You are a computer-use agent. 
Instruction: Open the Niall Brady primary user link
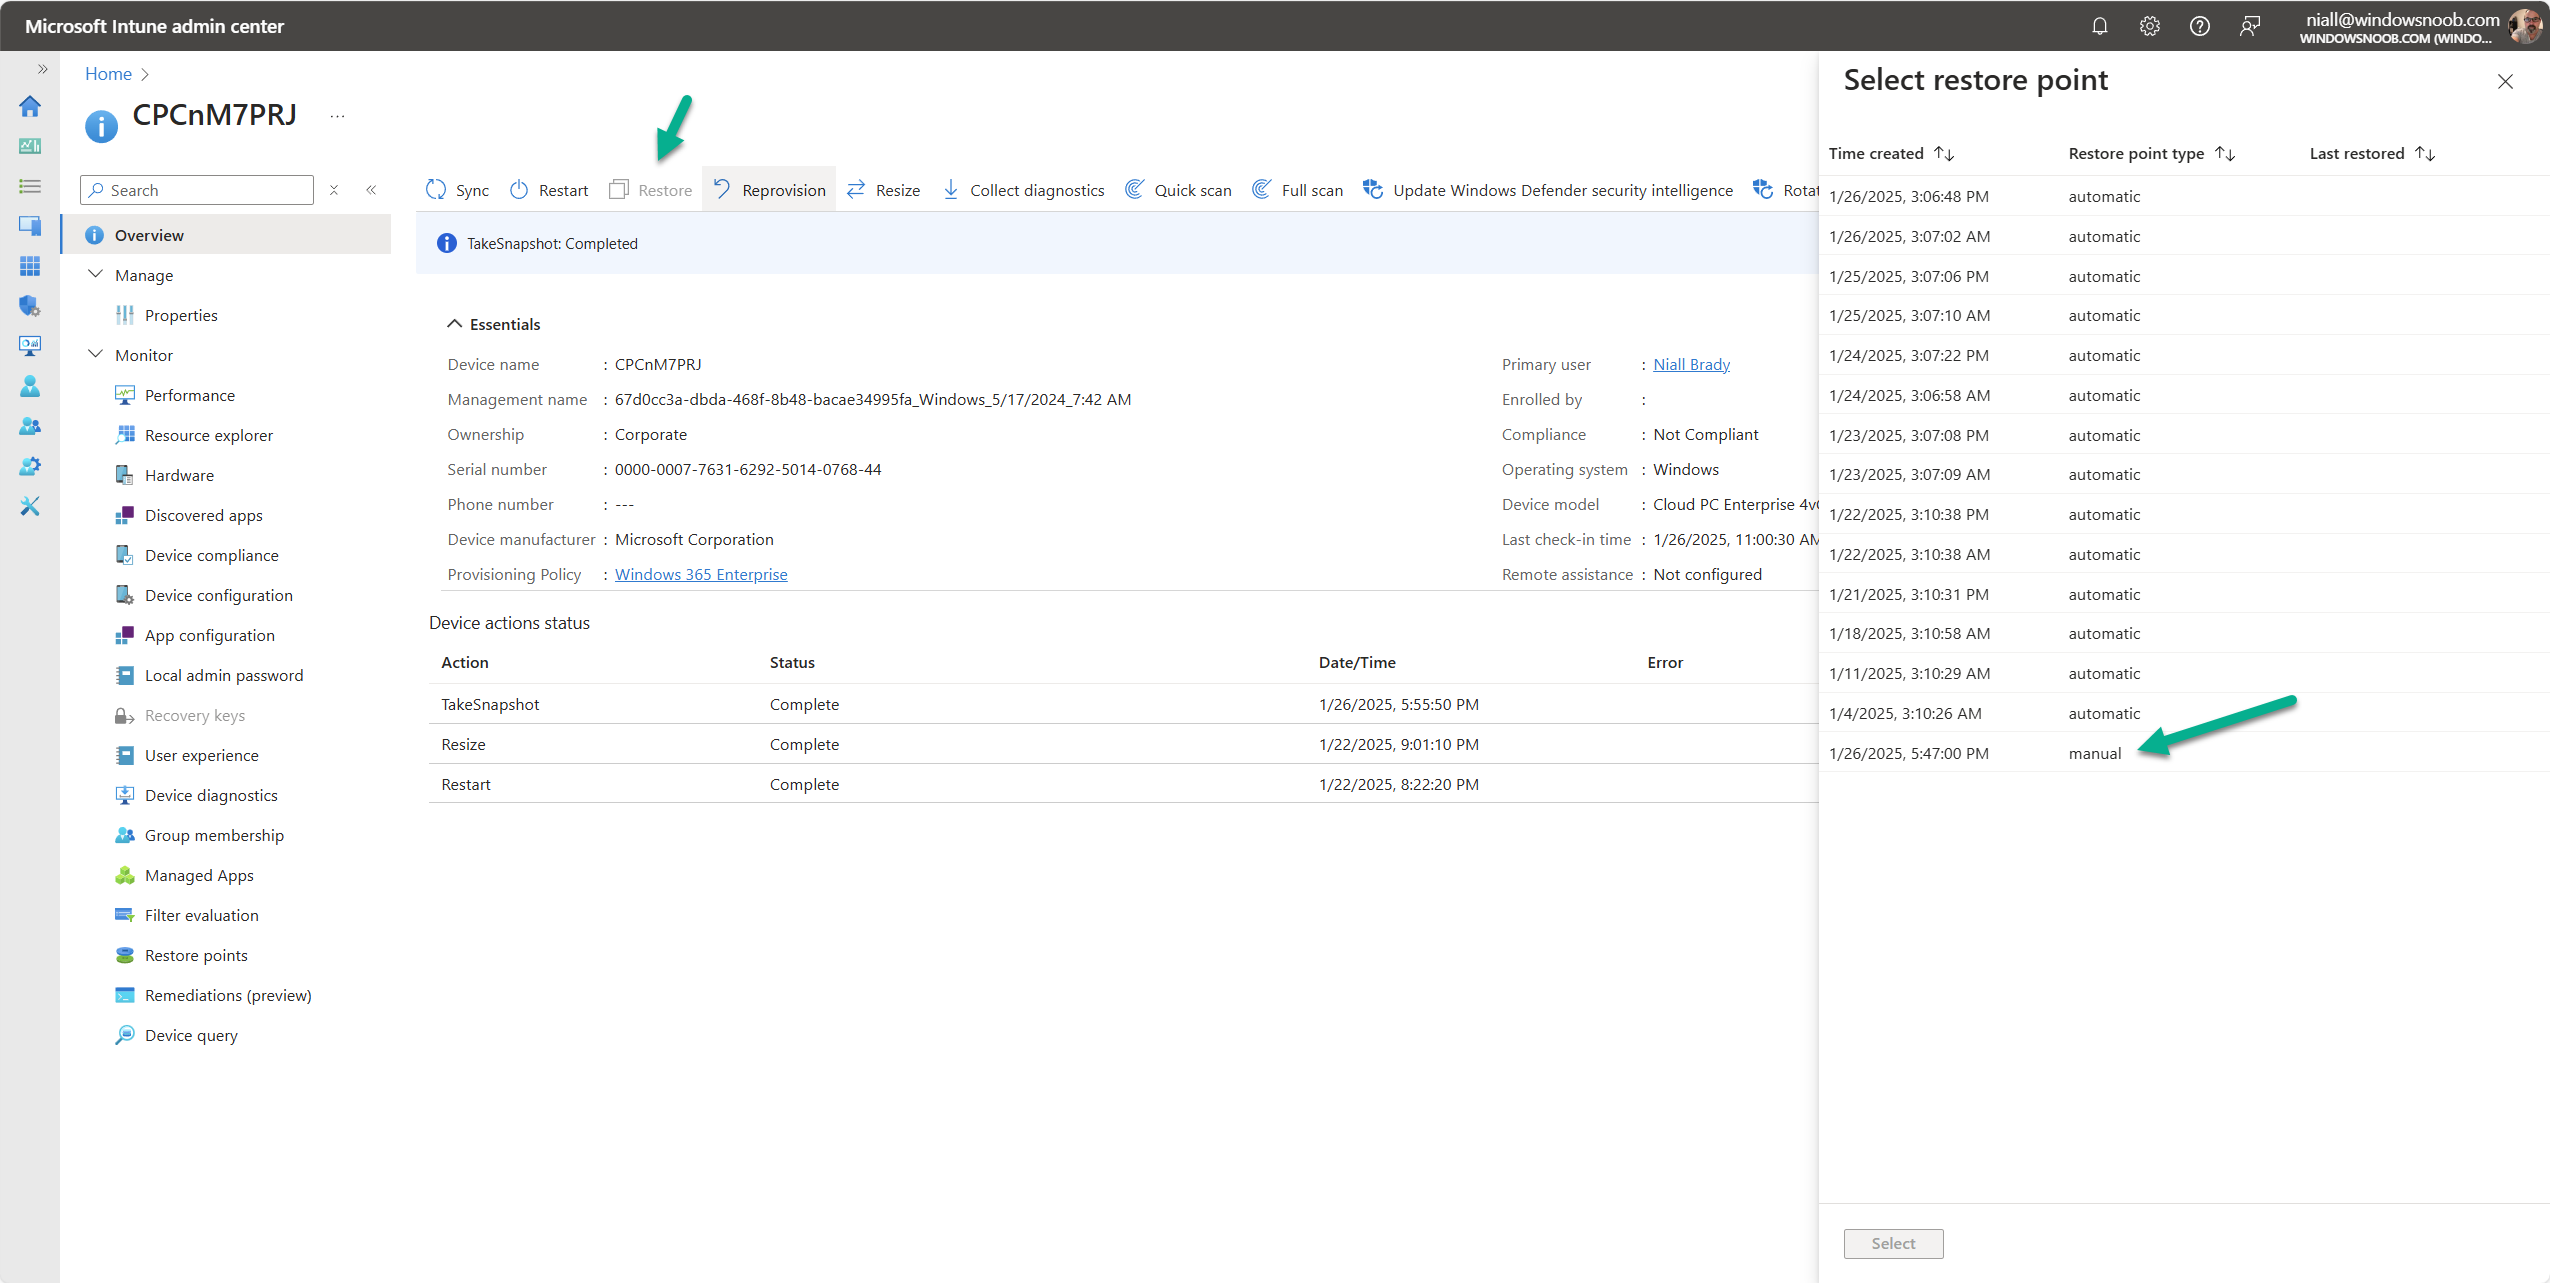(x=1691, y=364)
